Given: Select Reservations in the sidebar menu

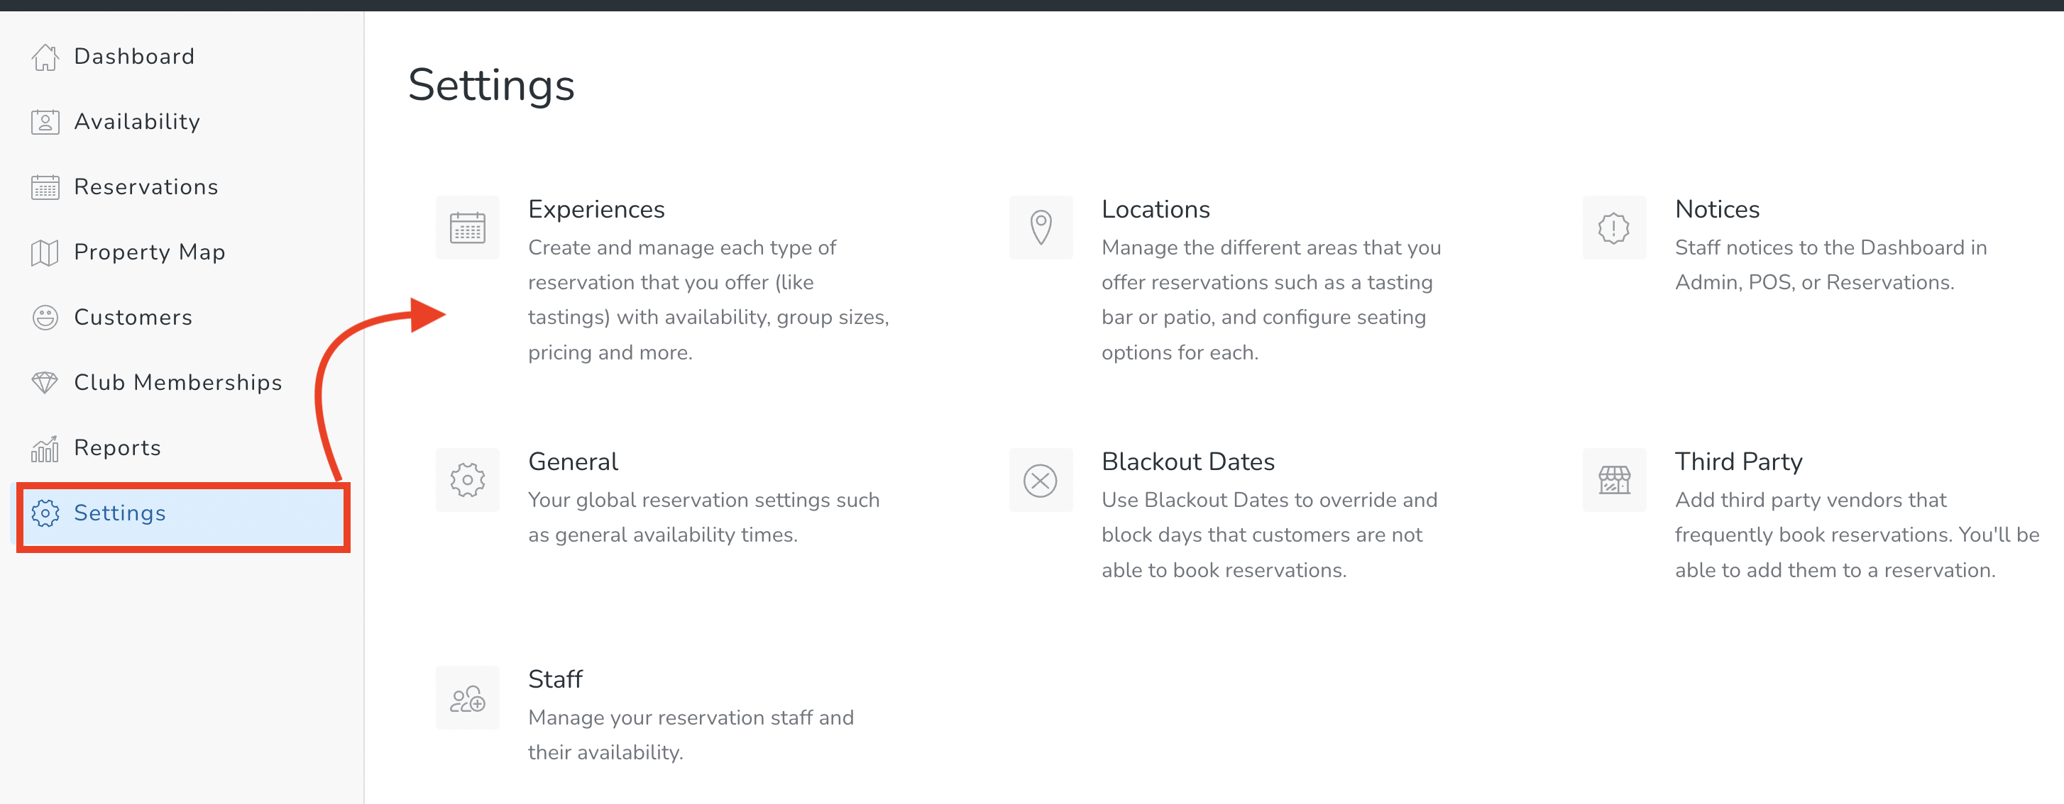Looking at the screenshot, I should click(x=145, y=186).
